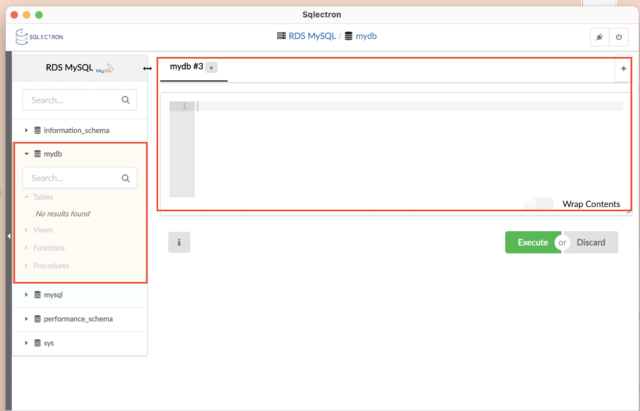
Task: Expand the sys database
Action: [x=26, y=343]
